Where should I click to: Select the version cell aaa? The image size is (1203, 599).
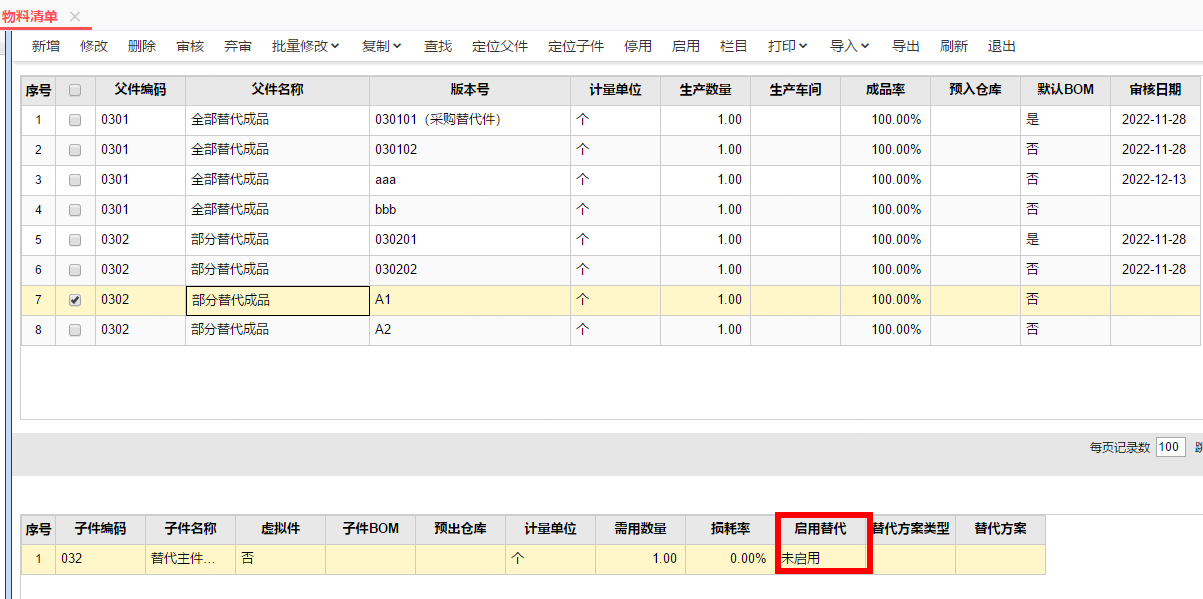tap(470, 180)
